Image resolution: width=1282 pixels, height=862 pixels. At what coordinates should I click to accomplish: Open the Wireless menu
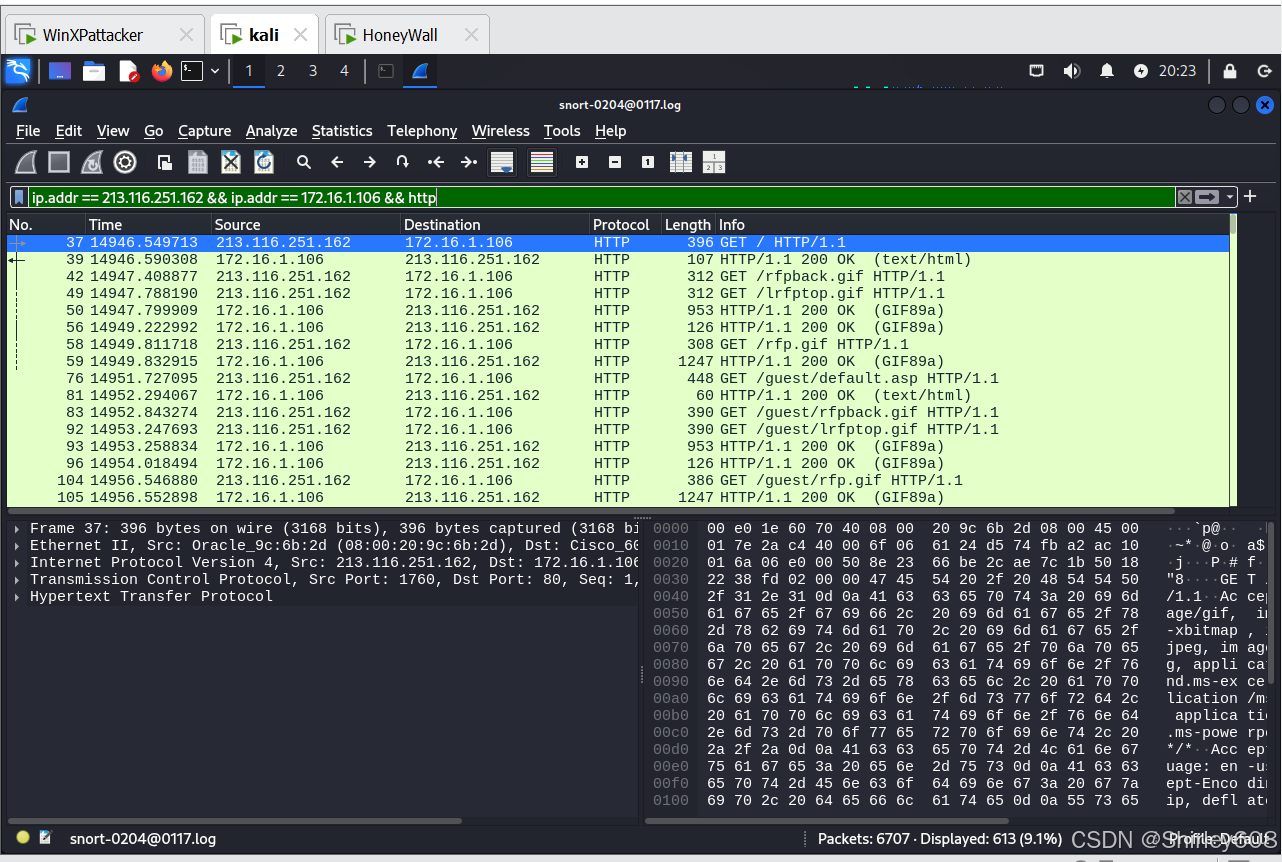click(x=501, y=131)
